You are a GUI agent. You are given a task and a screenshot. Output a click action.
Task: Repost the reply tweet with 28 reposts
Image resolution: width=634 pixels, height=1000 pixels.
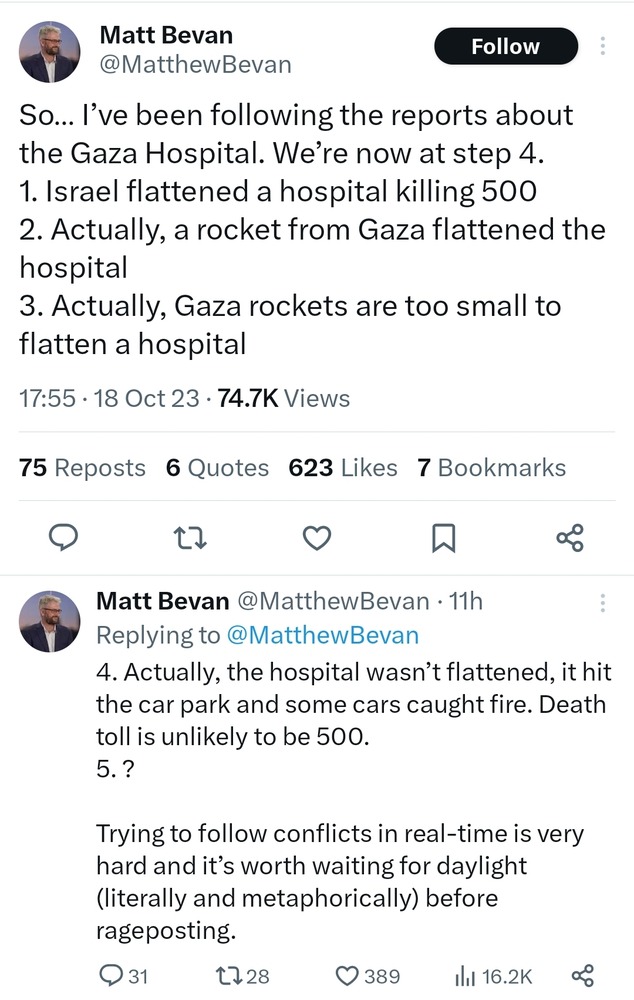pyautogui.click(x=245, y=976)
